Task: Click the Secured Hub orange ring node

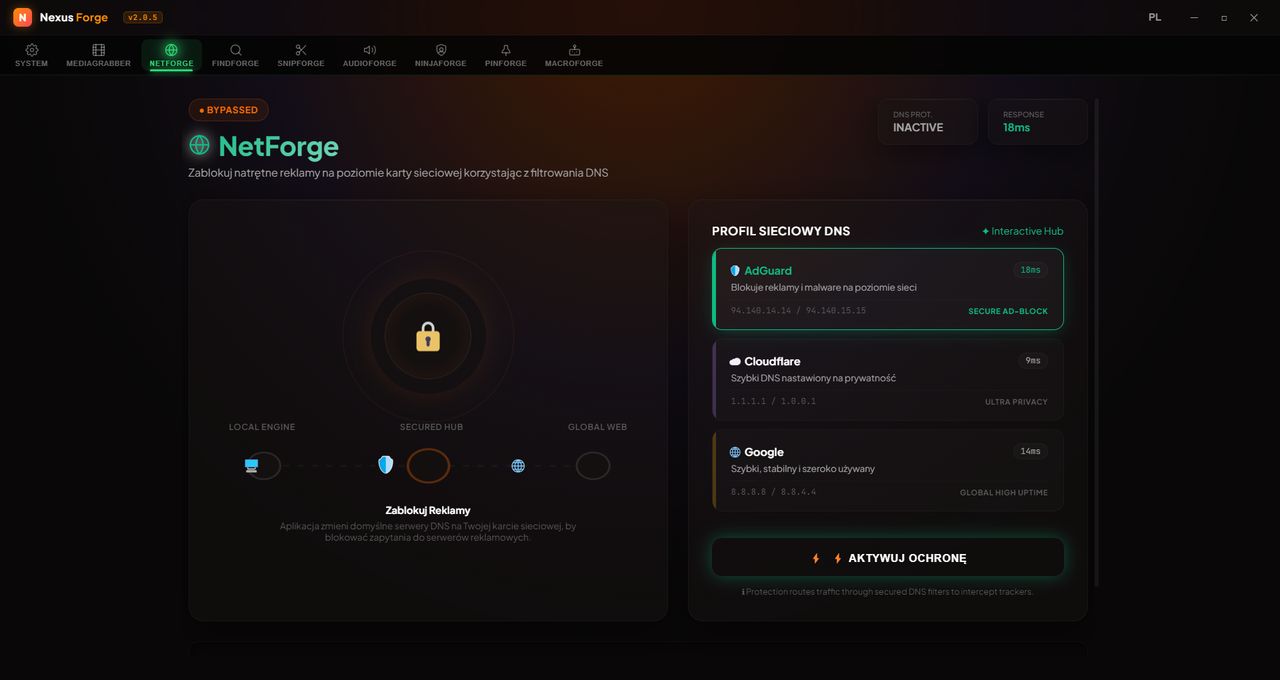Action: [x=428, y=465]
